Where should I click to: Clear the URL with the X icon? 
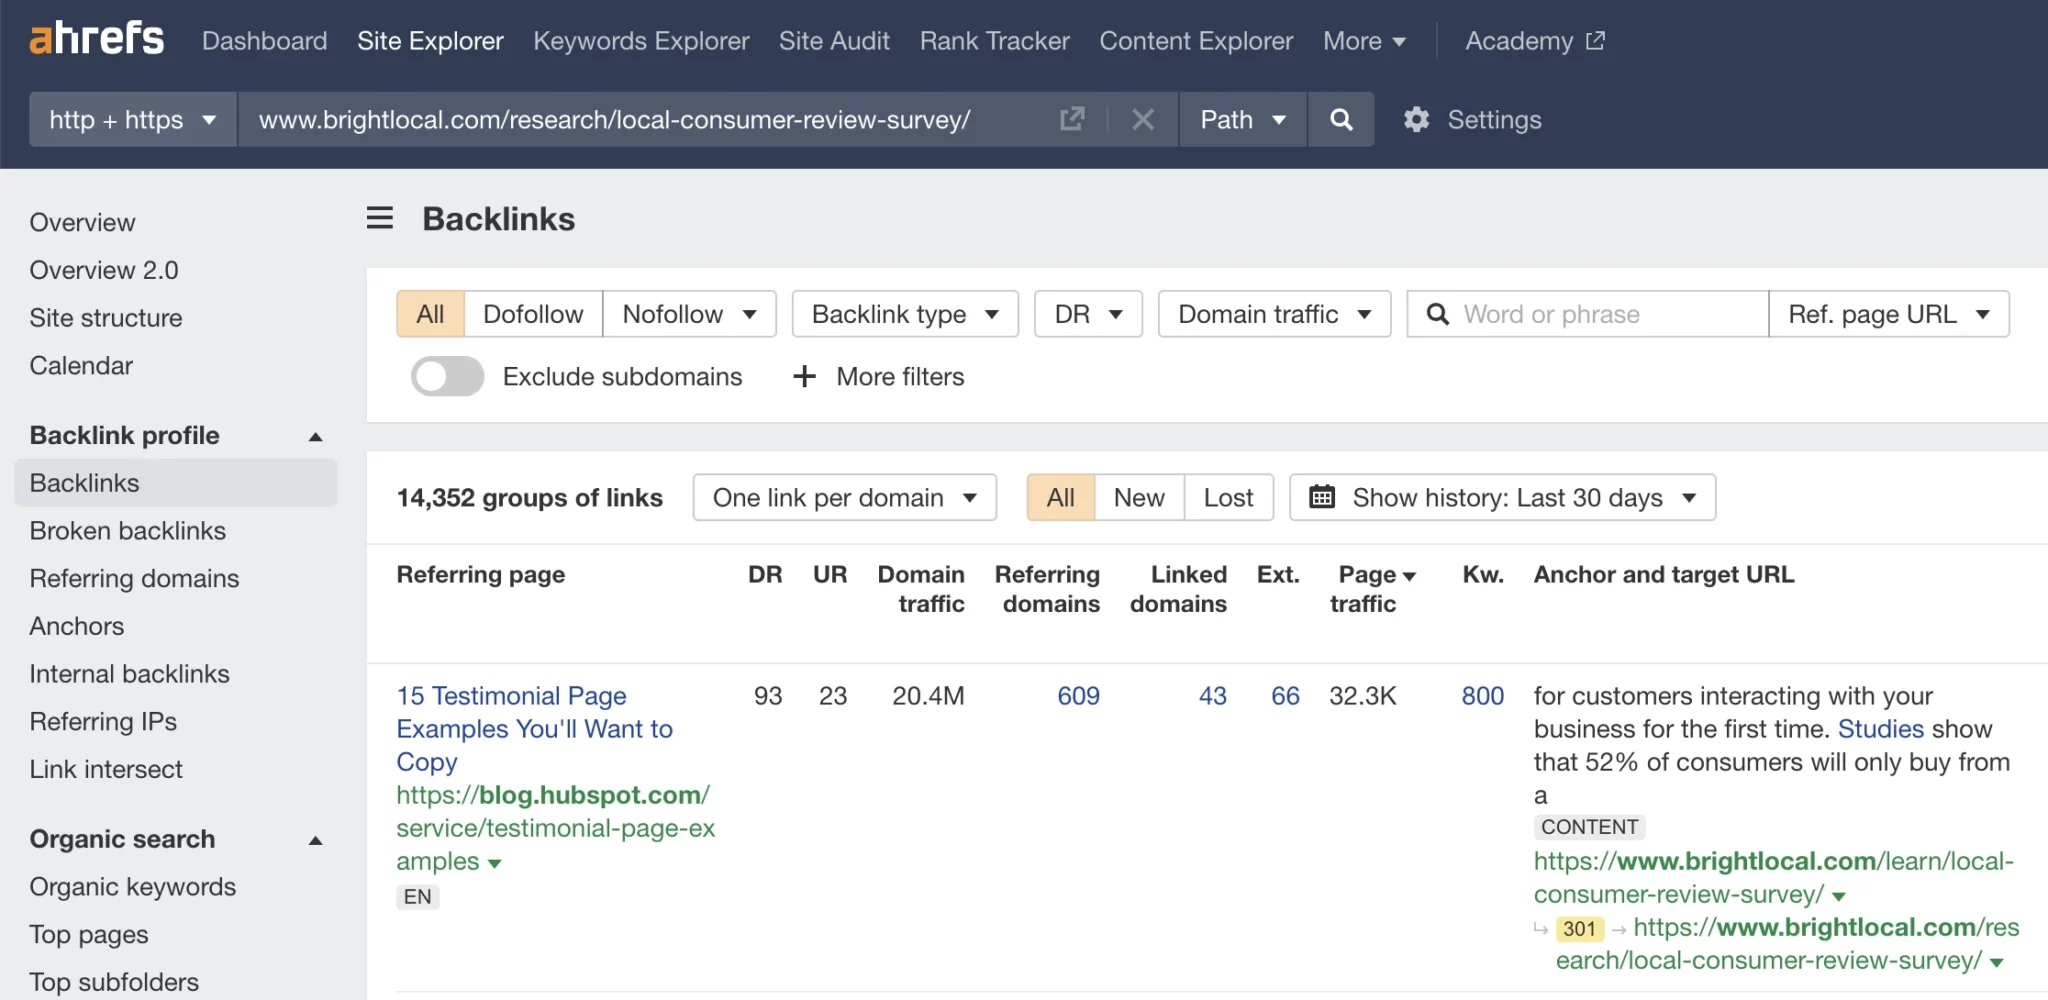pyautogui.click(x=1143, y=120)
